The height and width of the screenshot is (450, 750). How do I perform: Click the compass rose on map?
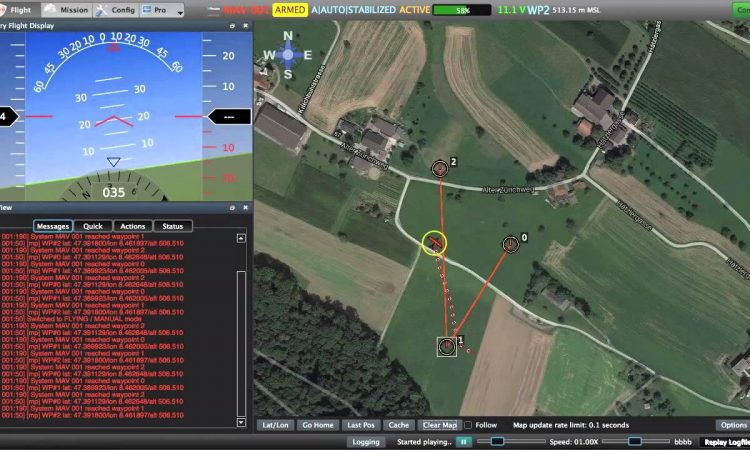(289, 54)
